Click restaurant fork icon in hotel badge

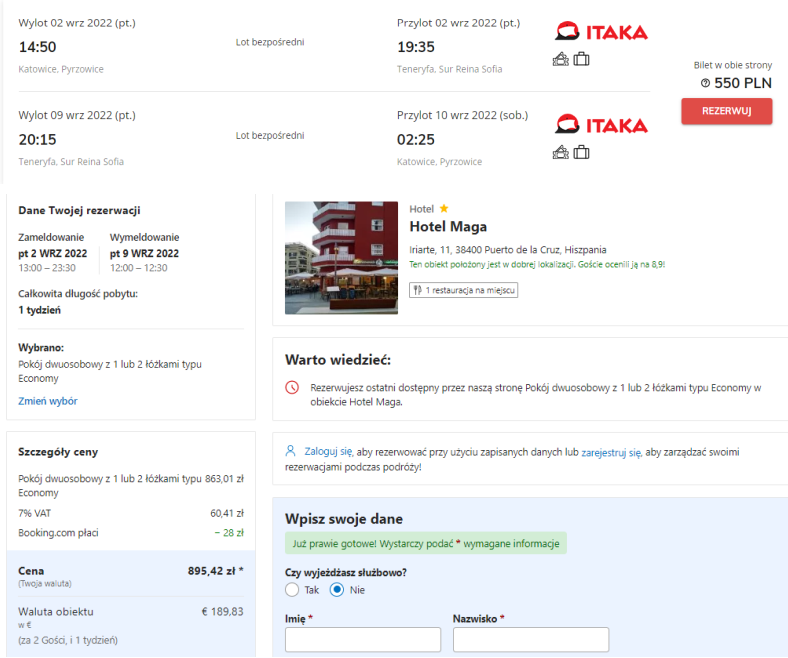point(418,290)
